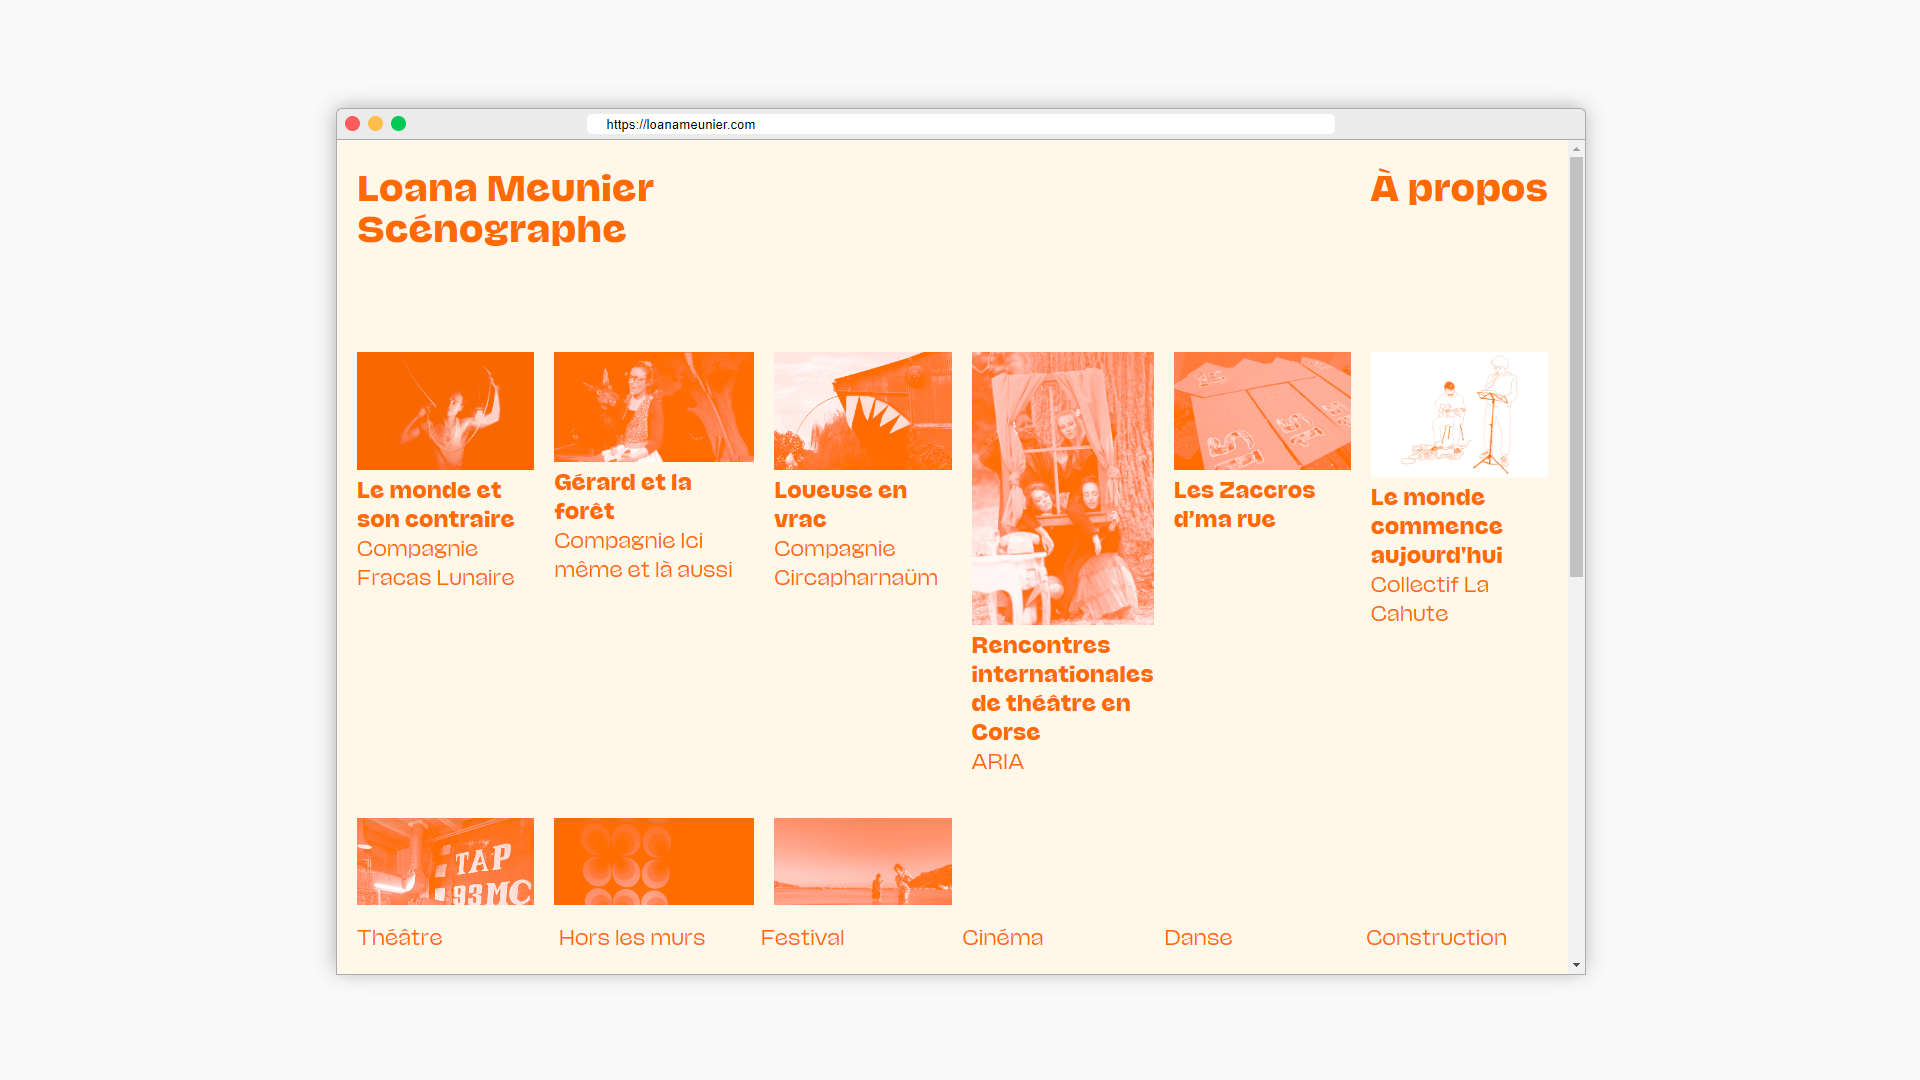Open Loueuse en vrac shark-mouth image

tap(862, 411)
